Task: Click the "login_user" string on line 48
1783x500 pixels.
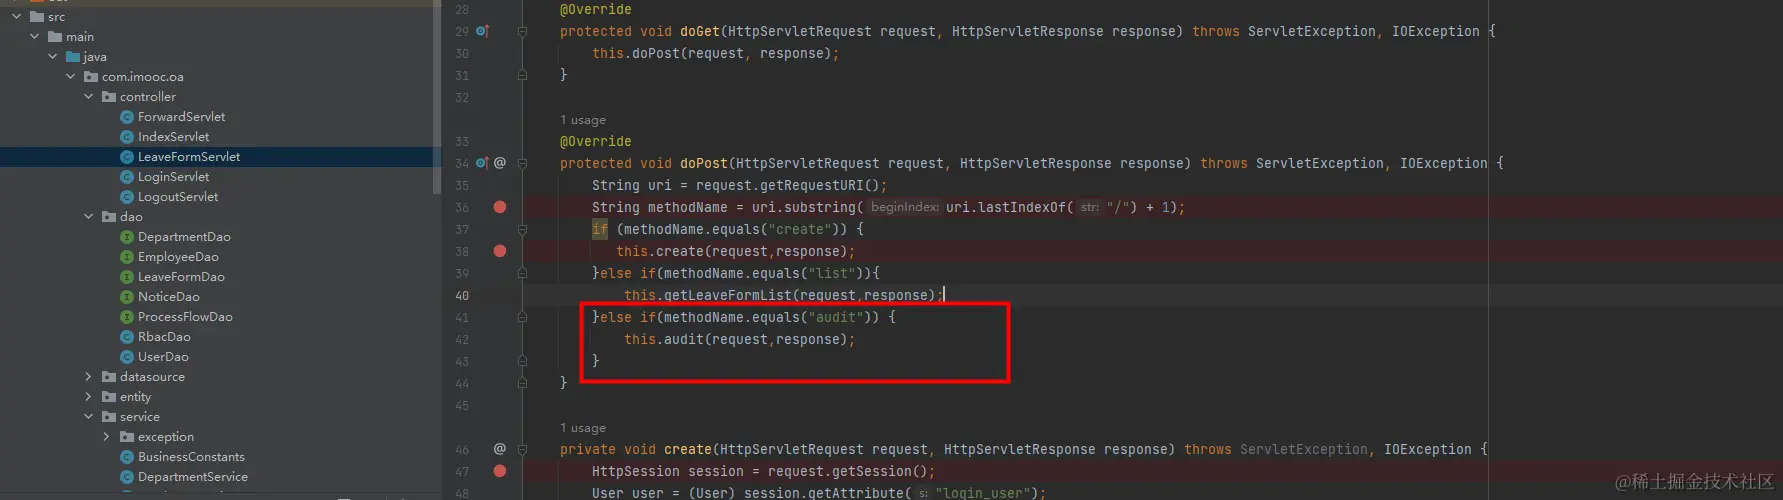Action: [982, 493]
